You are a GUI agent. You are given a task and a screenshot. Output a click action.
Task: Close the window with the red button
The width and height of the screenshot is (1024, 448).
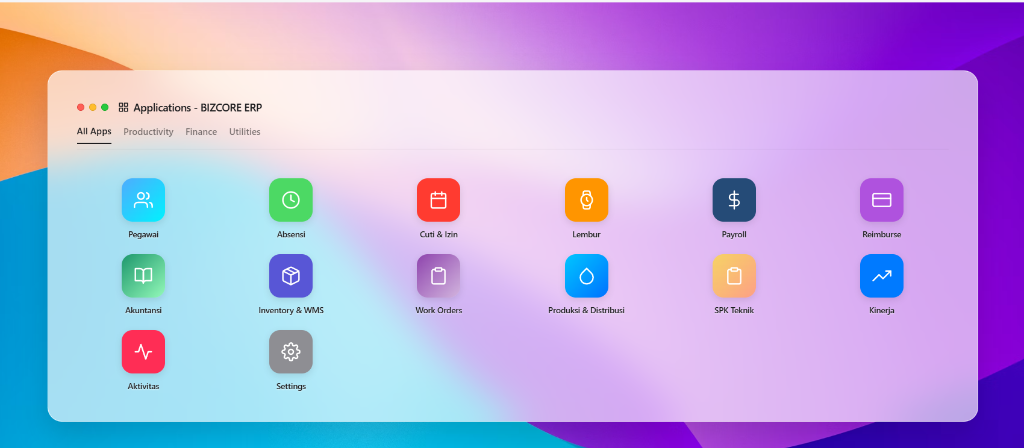(x=81, y=108)
